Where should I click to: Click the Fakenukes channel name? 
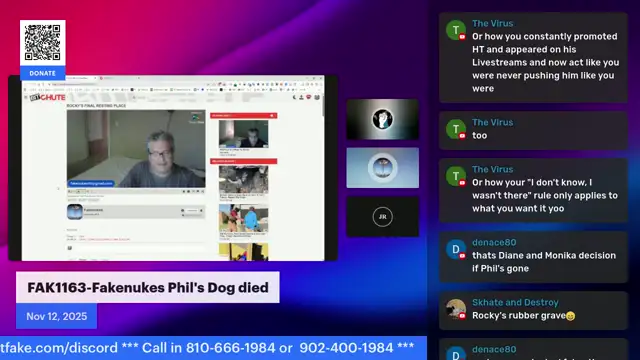tap(93, 210)
